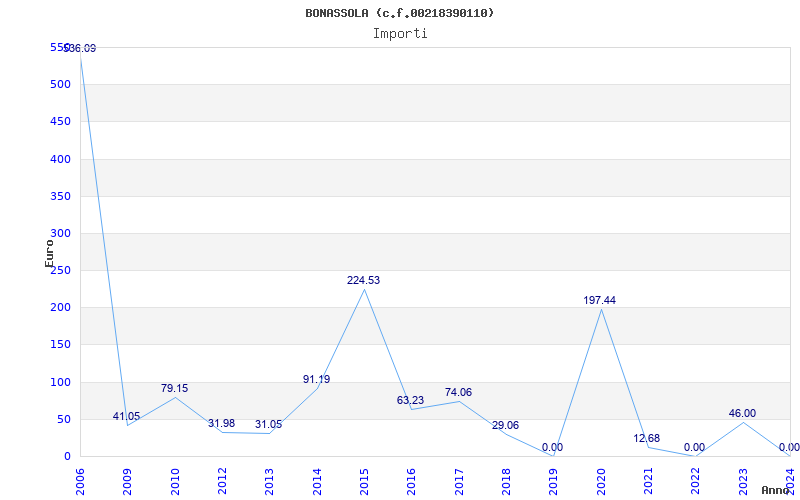Select the 2020 year label
Viewport: 800px width, 500px height.
tap(601, 481)
